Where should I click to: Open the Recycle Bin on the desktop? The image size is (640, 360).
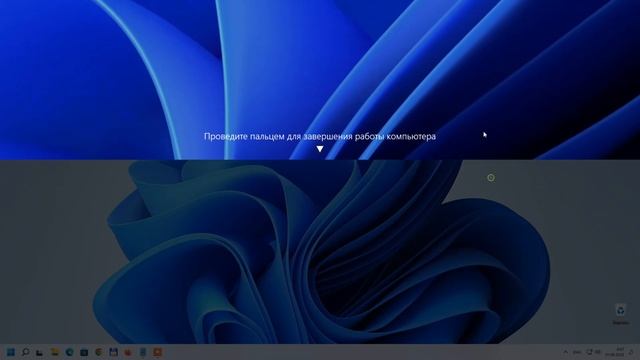click(x=620, y=313)
